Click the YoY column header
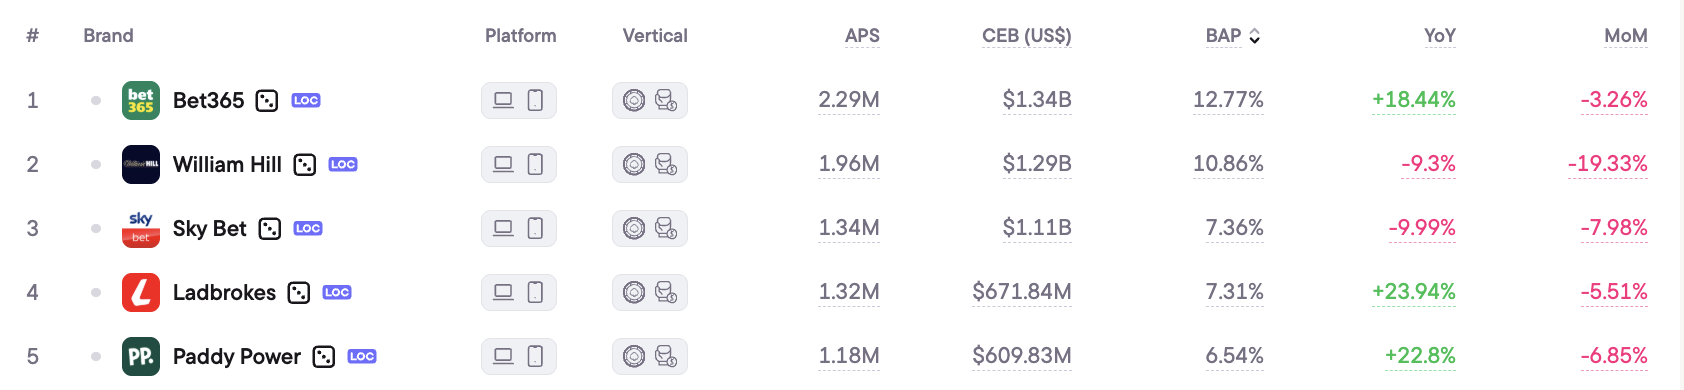Image resolution: width=1684 pixels, height=390 pixels. 1440,36
